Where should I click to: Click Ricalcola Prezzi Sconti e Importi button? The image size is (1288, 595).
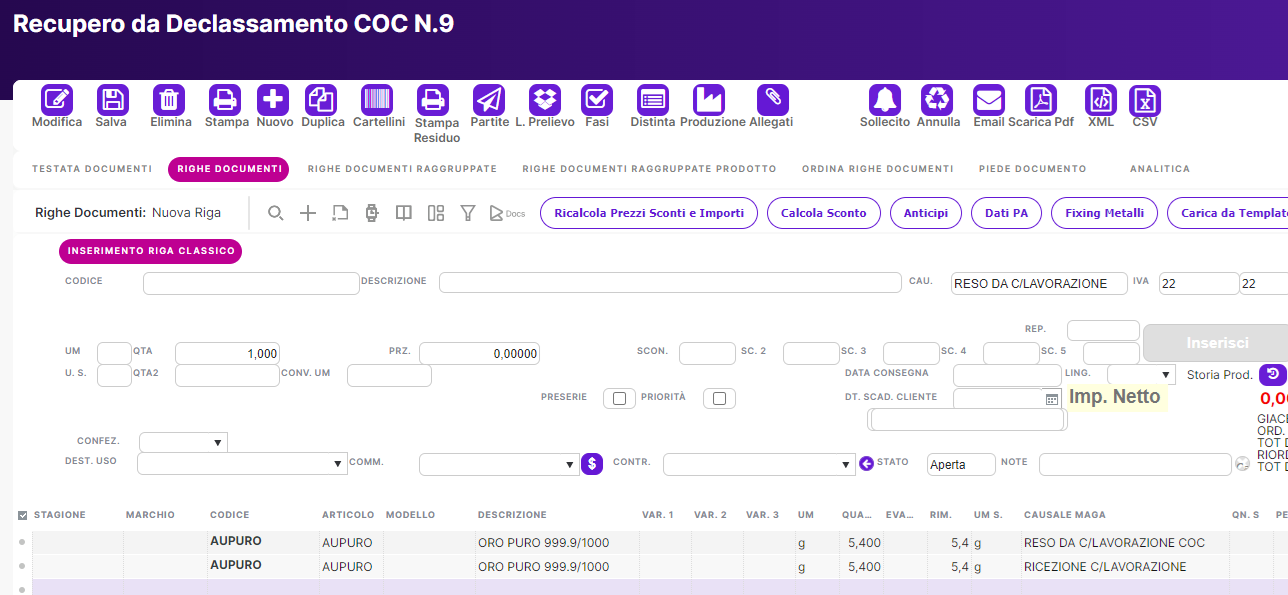point(648,213)
